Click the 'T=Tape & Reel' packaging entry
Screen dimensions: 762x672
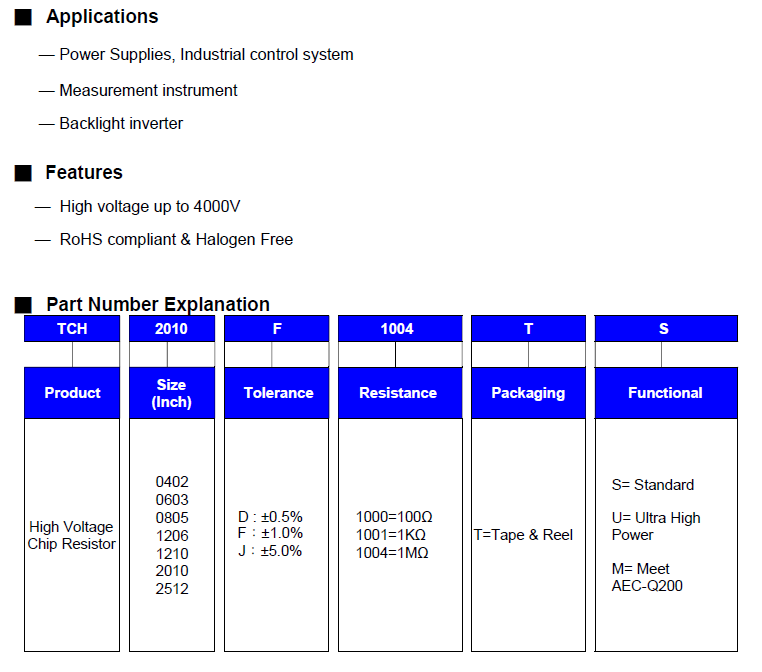(523, 535)
